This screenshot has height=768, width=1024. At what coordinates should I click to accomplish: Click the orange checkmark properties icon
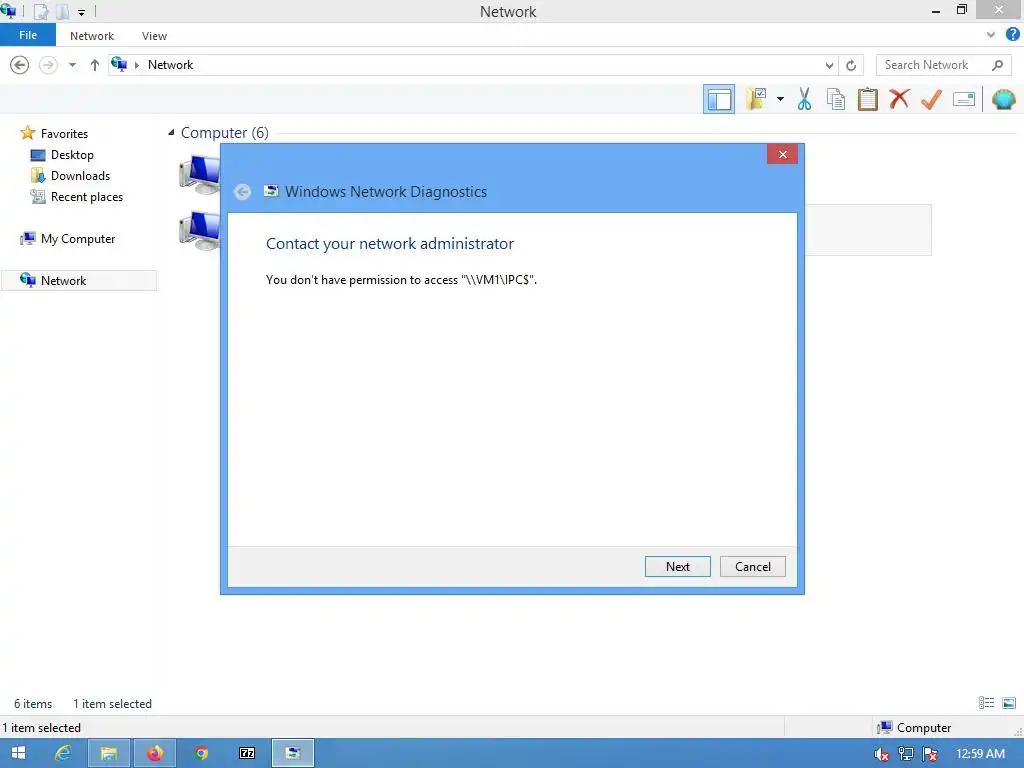931,99
